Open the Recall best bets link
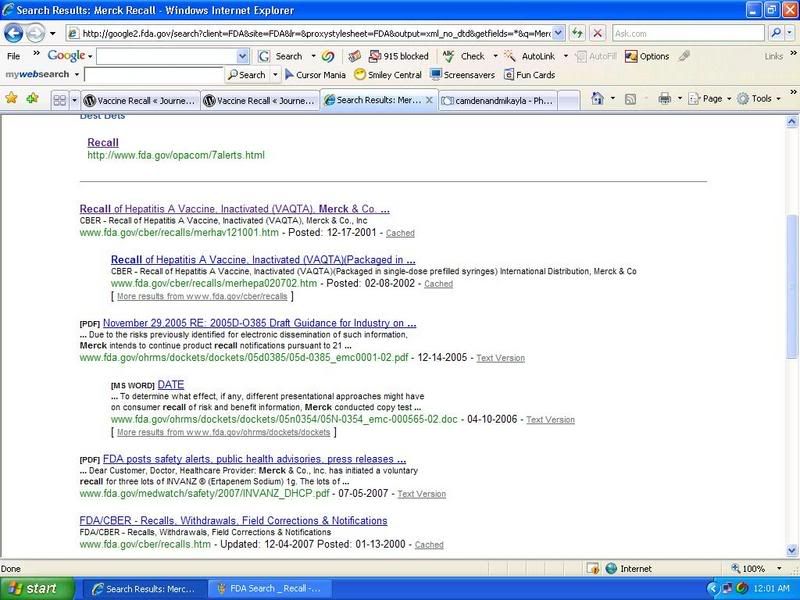The width and height of the screenshot is (800, 600). click(x=103, y=142)
